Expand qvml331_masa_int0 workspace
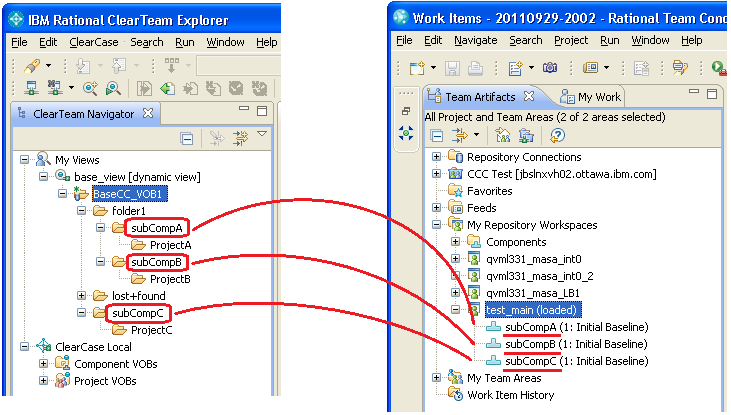731x415 pixels. pyautogui.click(x=455, y=258)
